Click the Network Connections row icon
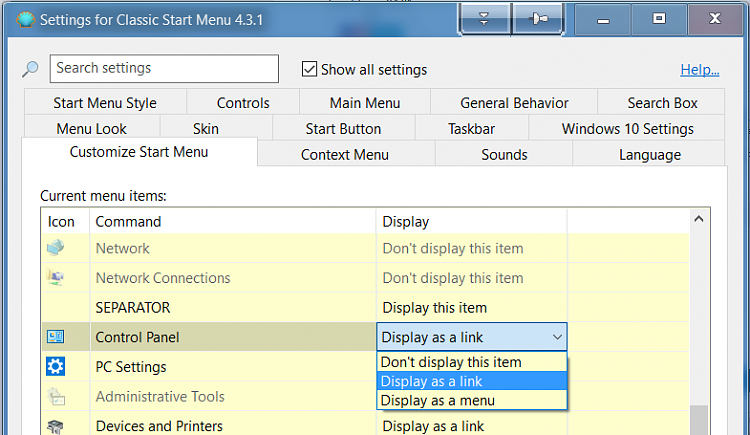Viewport: 750px width, 435px height. (55, 278)
